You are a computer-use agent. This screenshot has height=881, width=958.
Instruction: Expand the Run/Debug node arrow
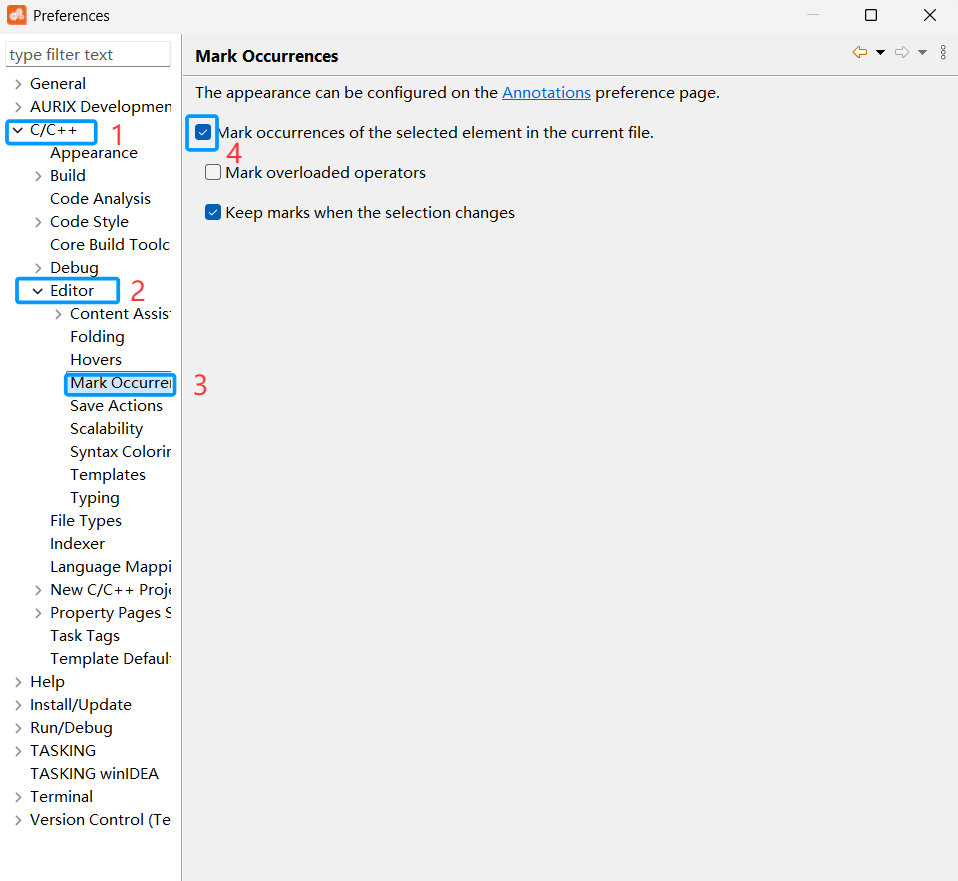pyautogui.click(x=18, y=728)
